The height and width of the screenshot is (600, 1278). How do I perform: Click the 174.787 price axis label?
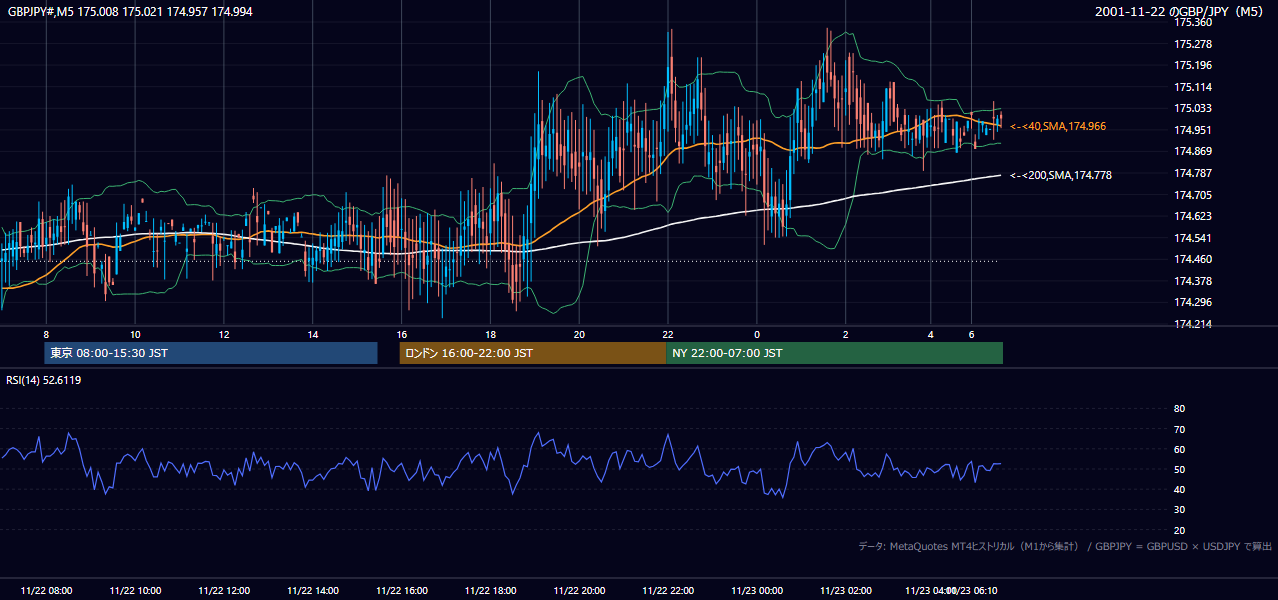click(1193, 173)
